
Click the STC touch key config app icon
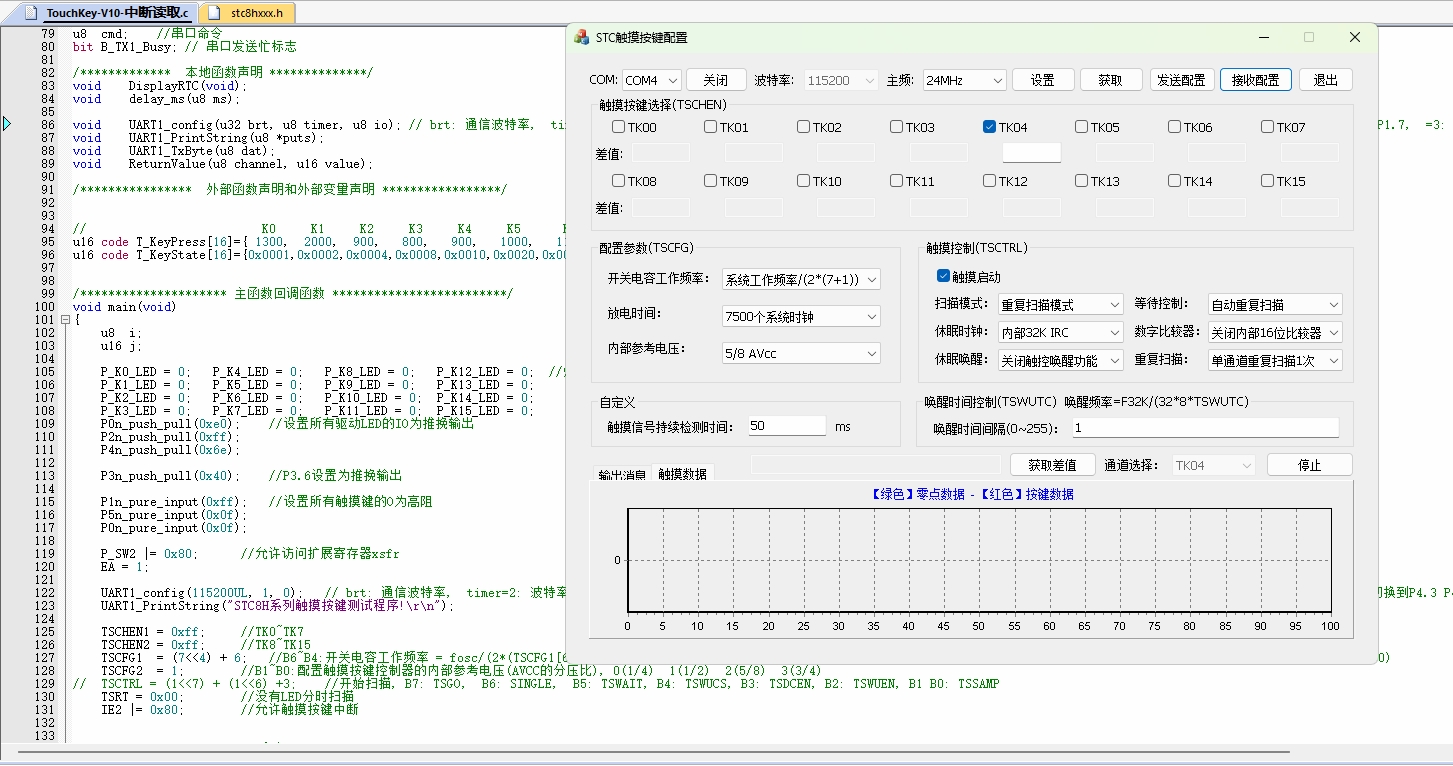tap(581, 37)
